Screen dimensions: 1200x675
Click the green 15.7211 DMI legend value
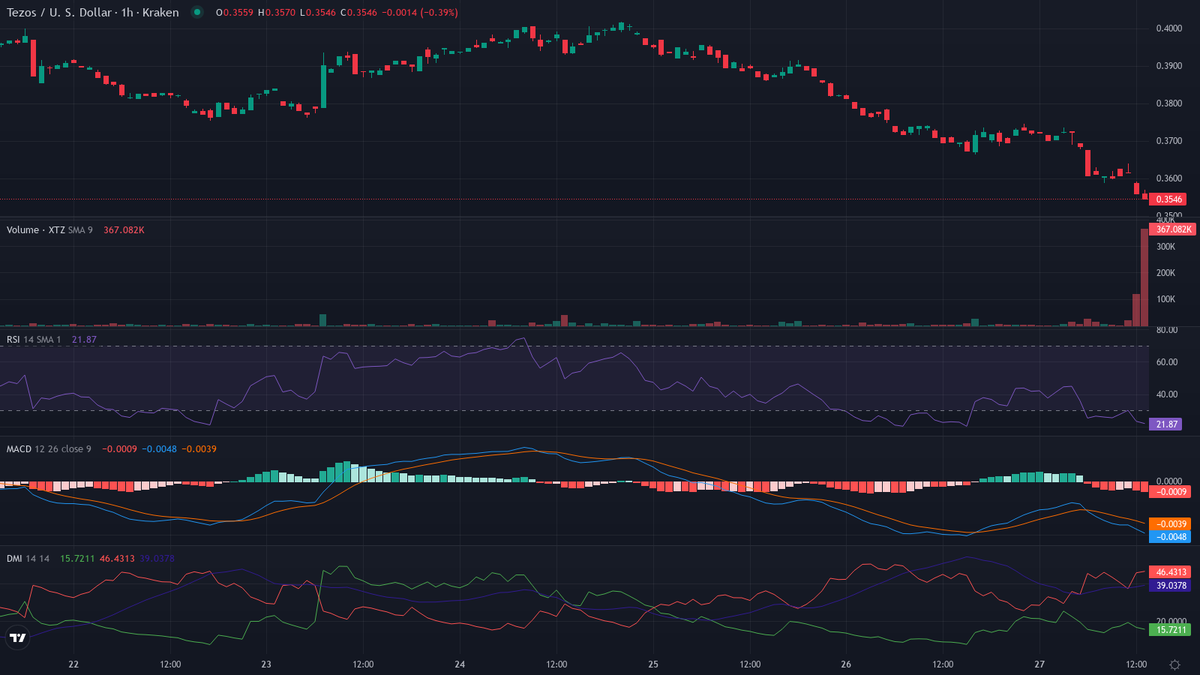[77, 558]
